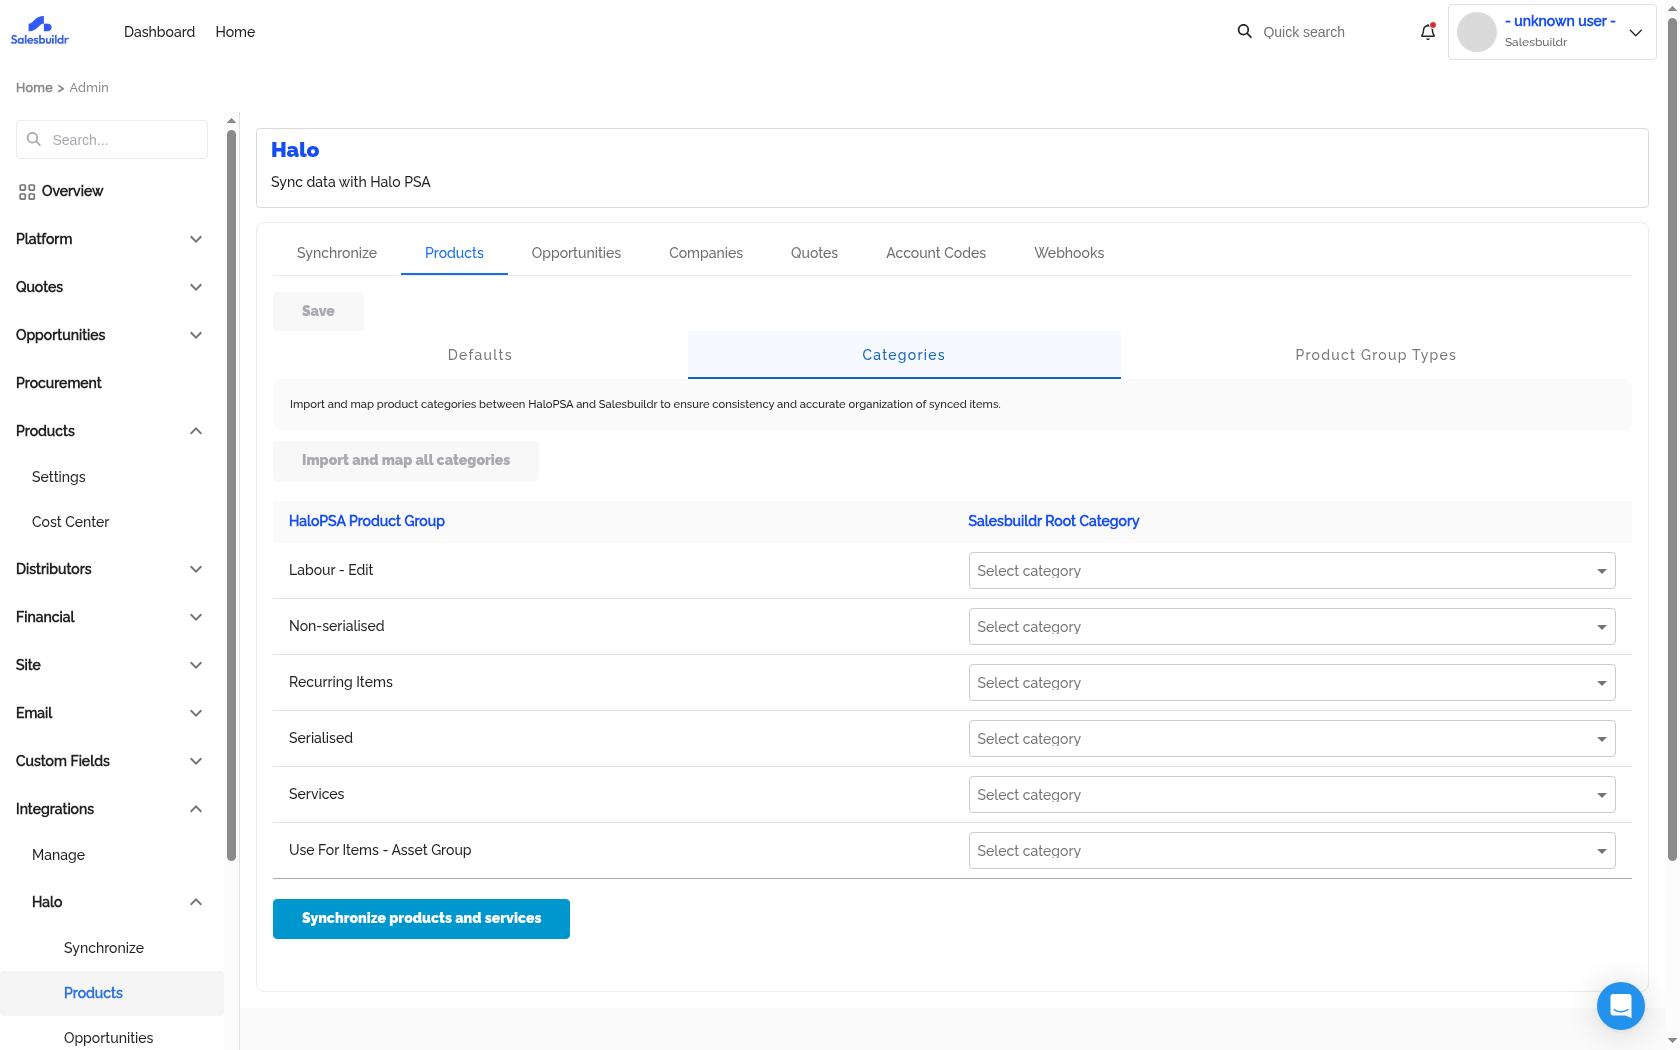The width and height of the screenshot is (1680, 1050).
Task: Click the Overview grid icon
Action: 27,192
